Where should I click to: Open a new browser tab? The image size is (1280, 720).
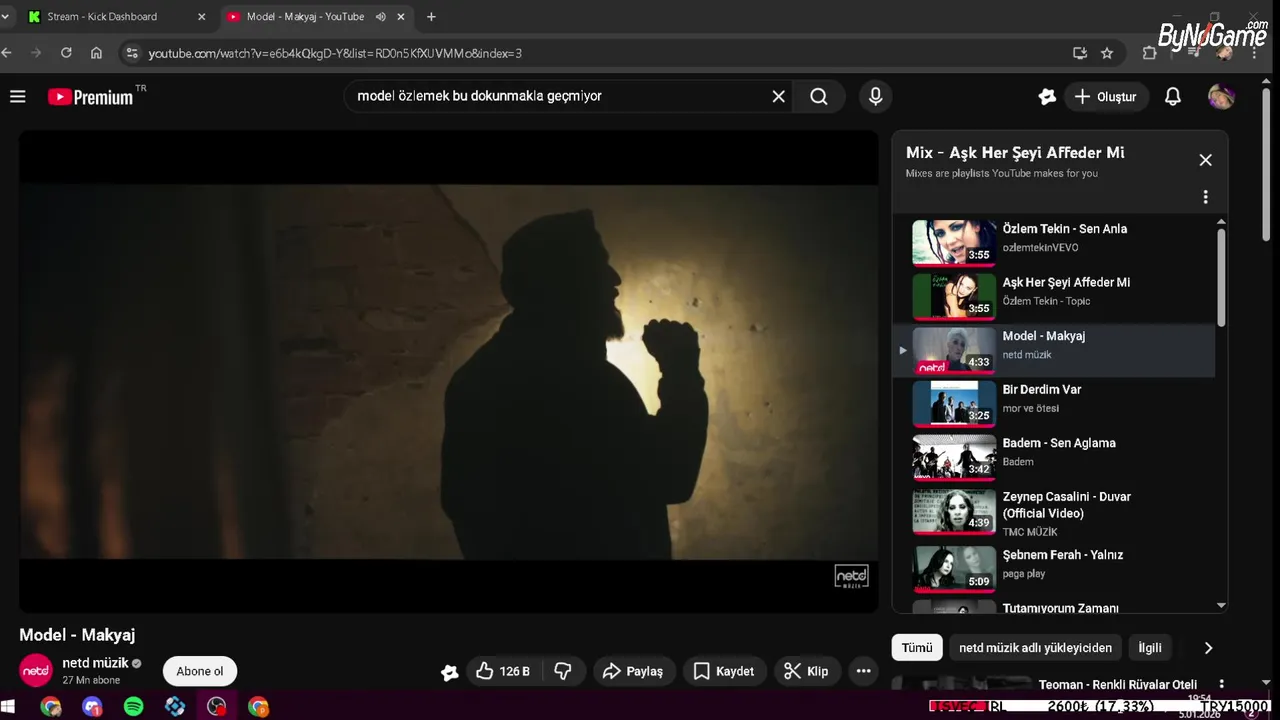pos(431,17)
